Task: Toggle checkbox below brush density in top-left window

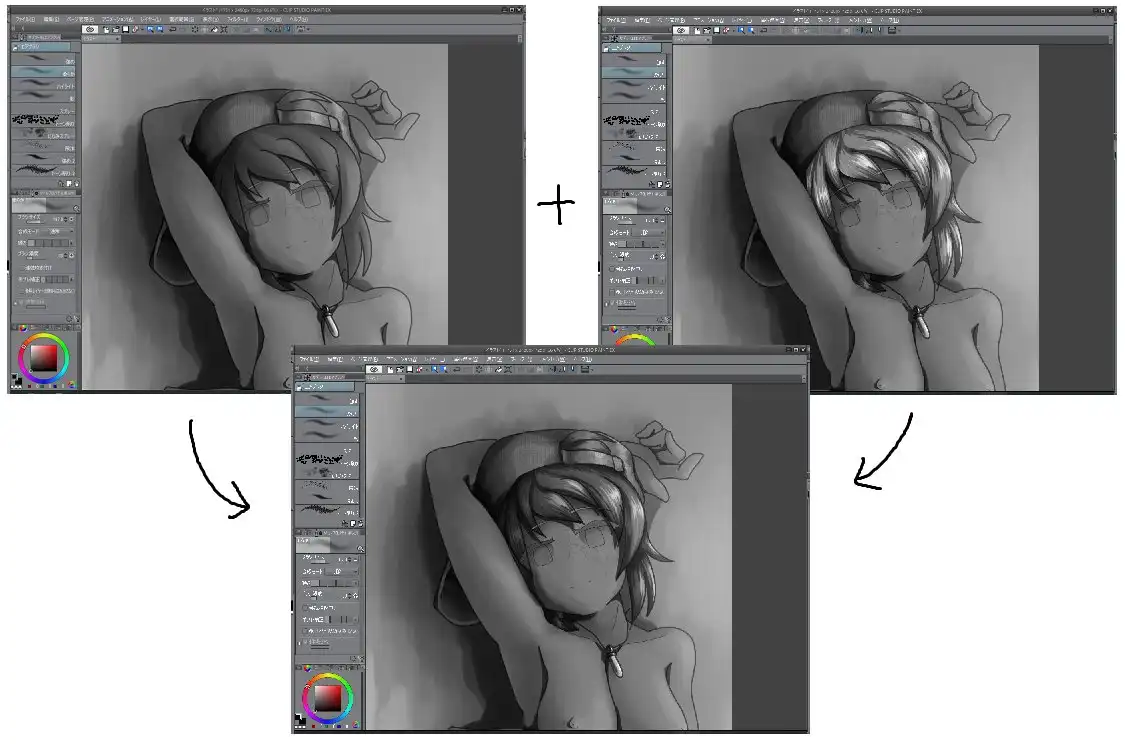Action: pyautogui.click(x=18, y=267)
